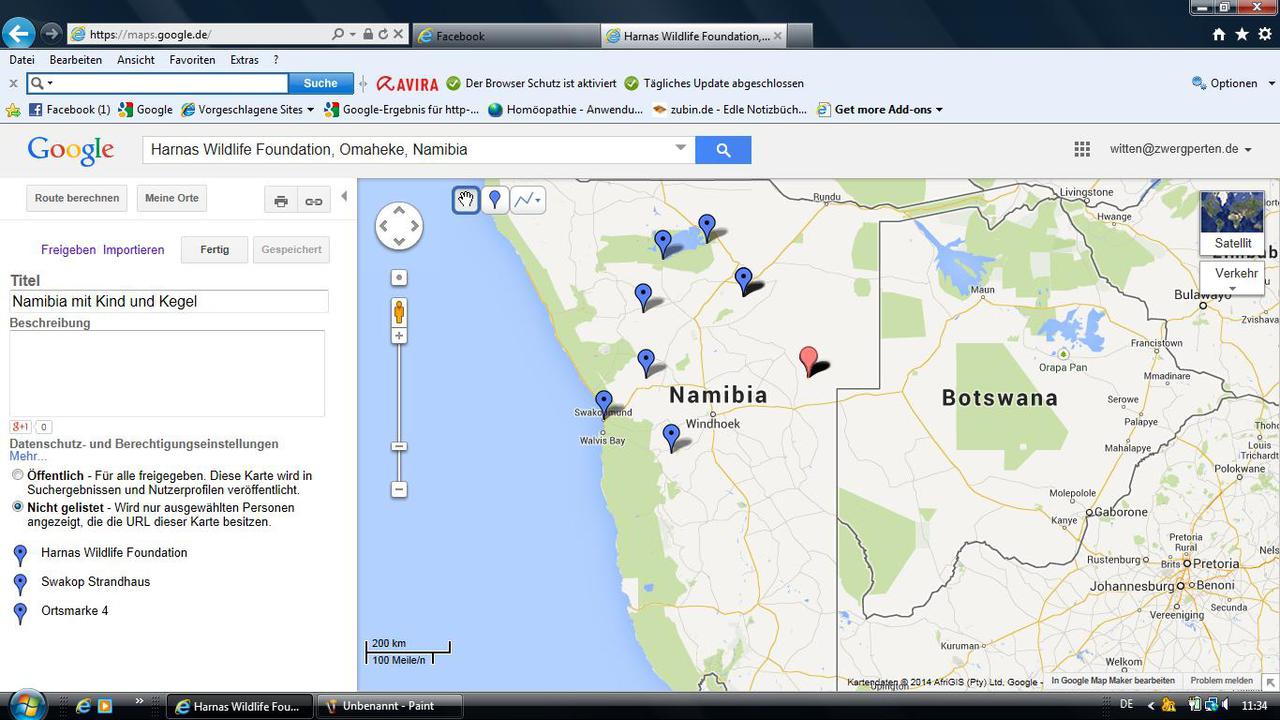This screenshot has height=720, width=1280.
Task: Pan the map right with the arrow control
Action: (415, 226)
